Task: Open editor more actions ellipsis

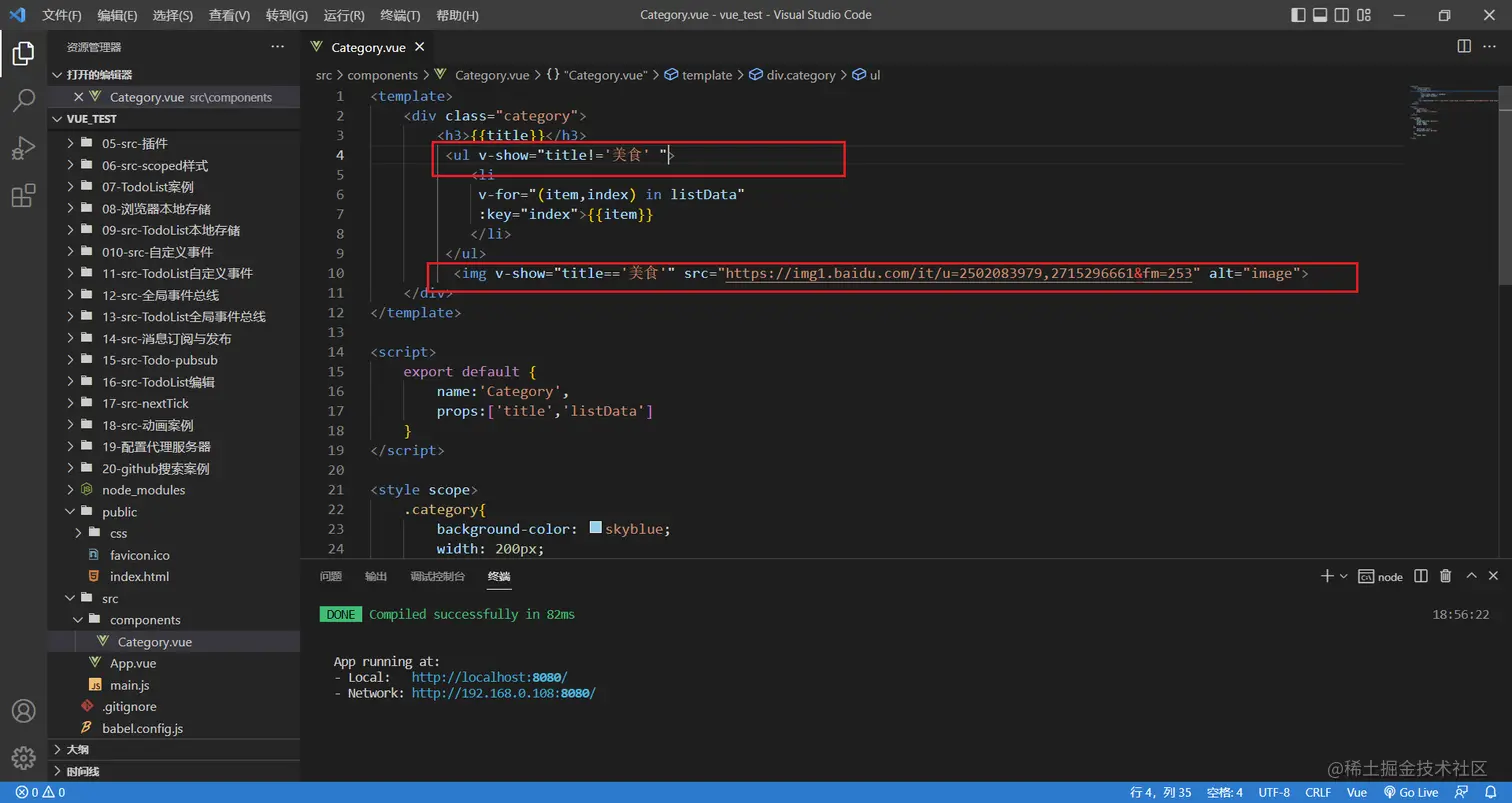Action: pyautogui.click(x=1492, y=46)
